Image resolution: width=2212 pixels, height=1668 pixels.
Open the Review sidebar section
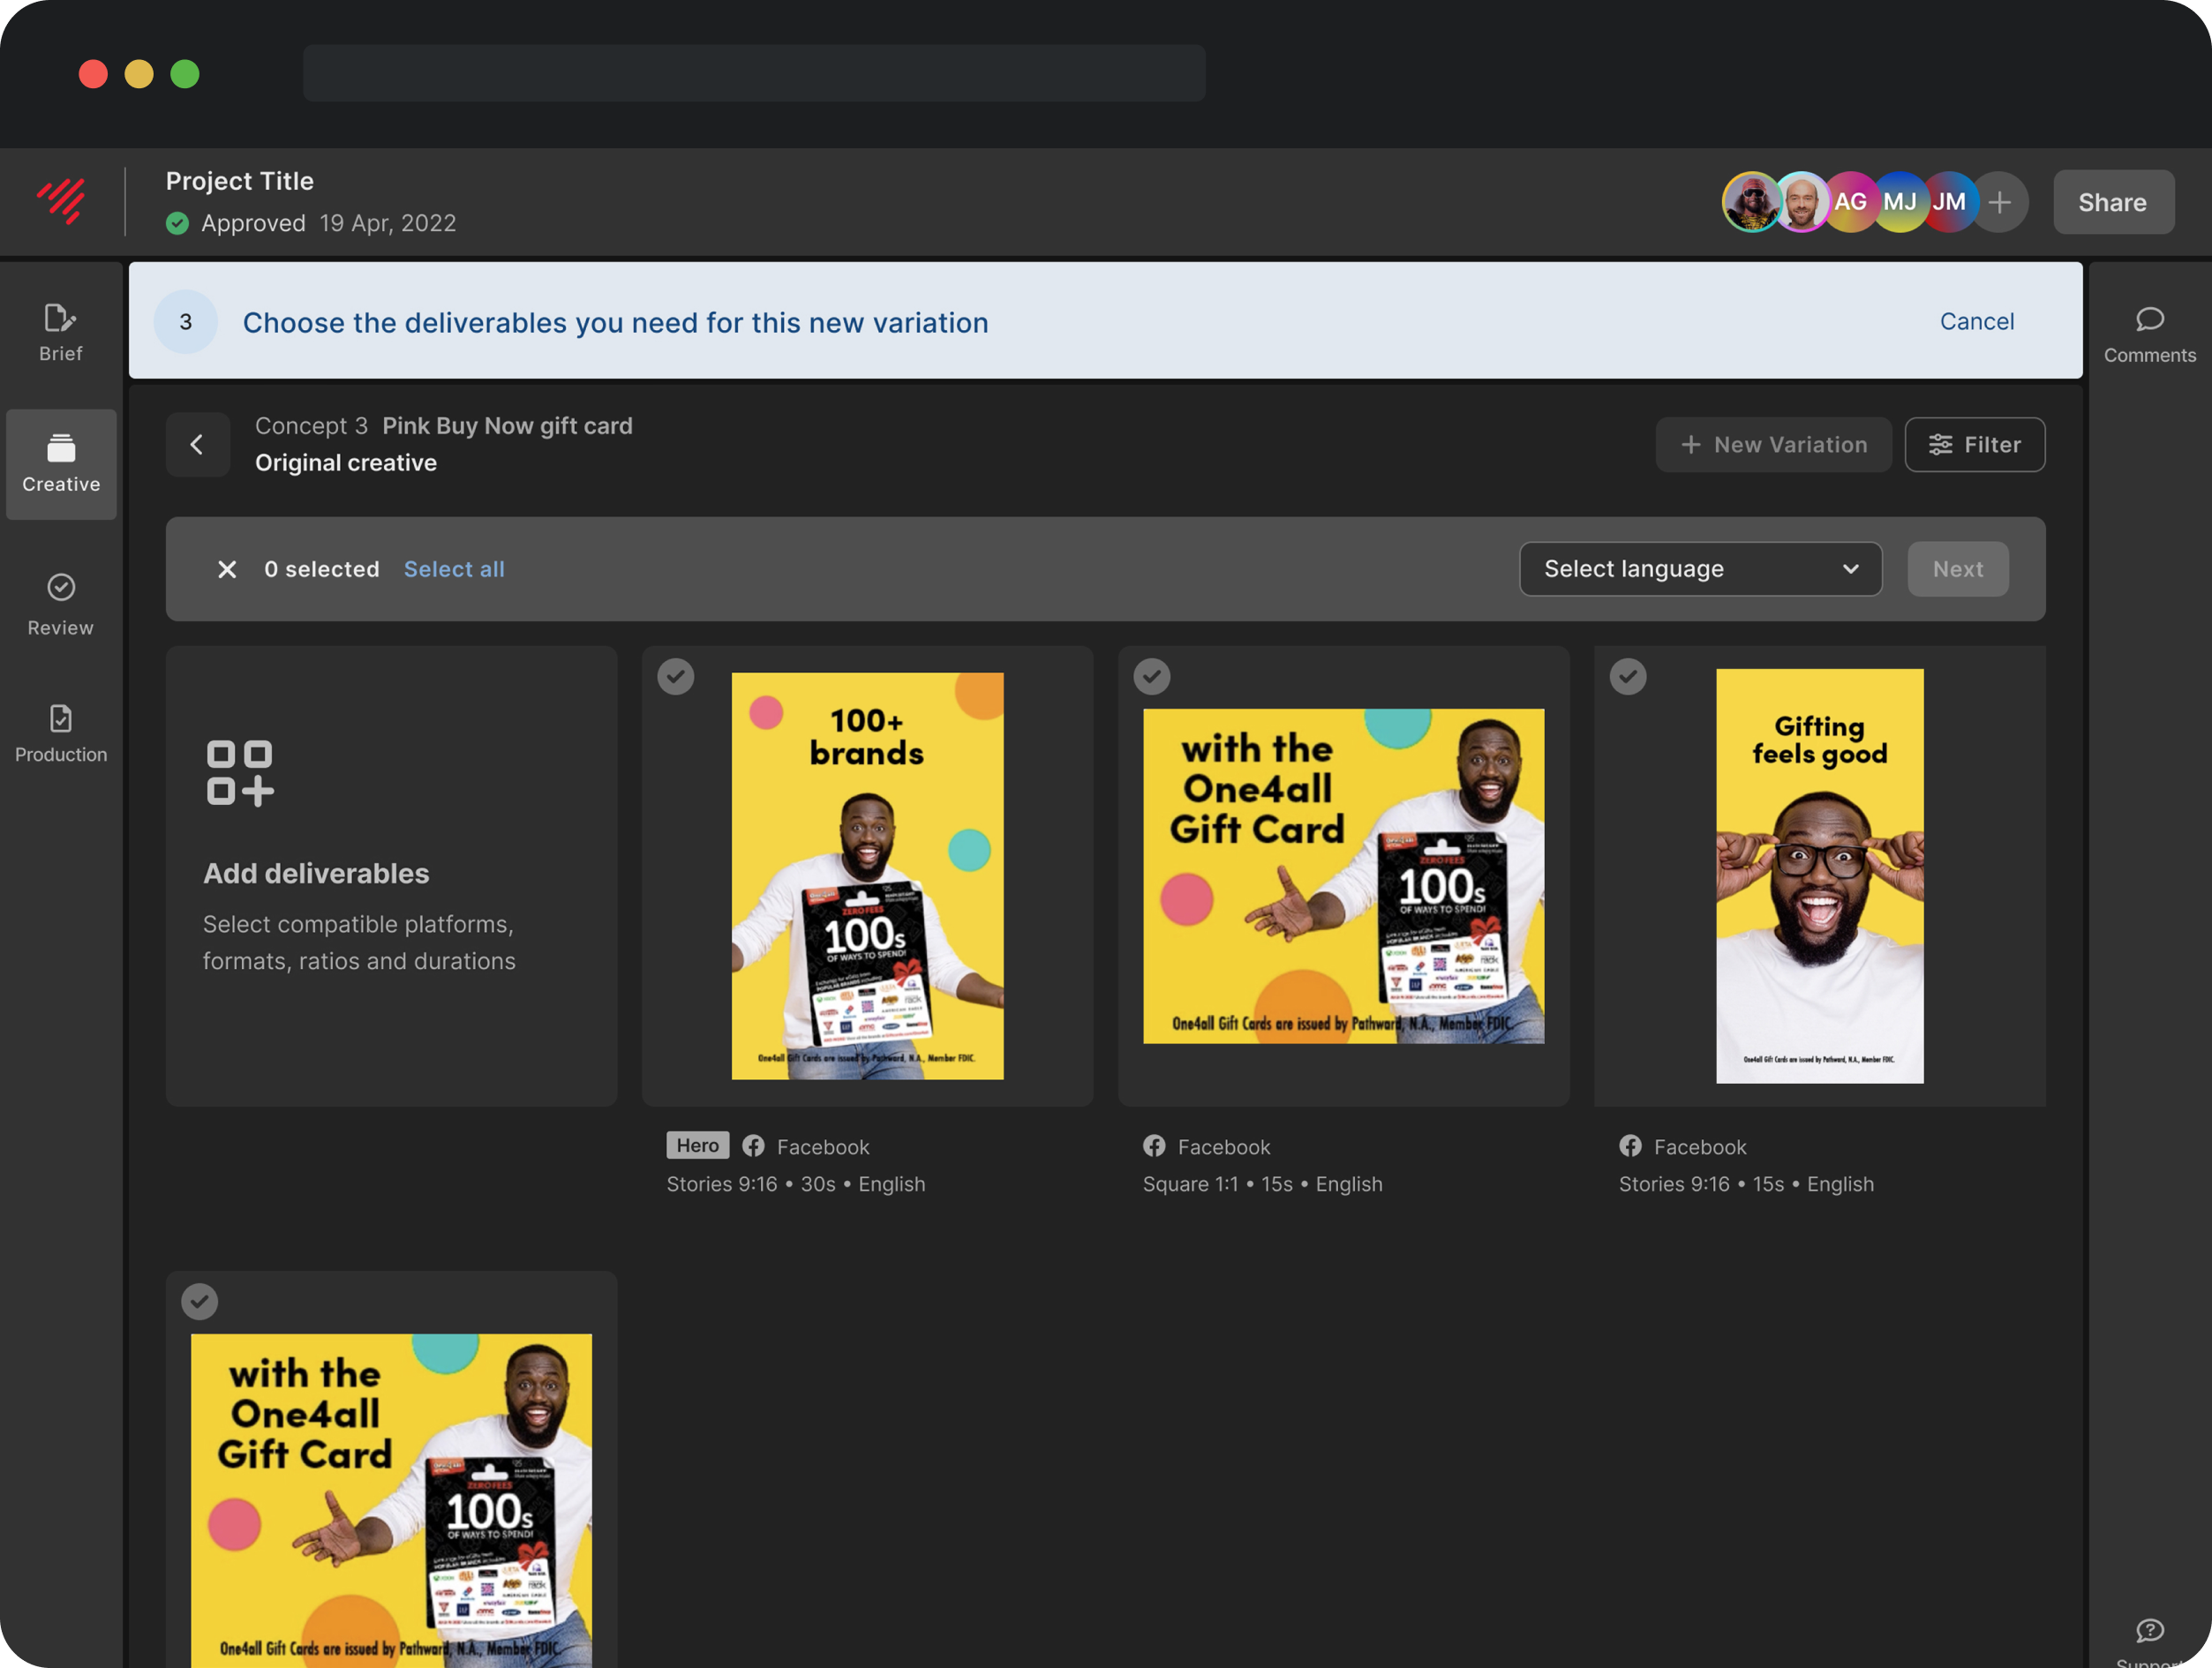pyautogui.click(x=60, y=604)
